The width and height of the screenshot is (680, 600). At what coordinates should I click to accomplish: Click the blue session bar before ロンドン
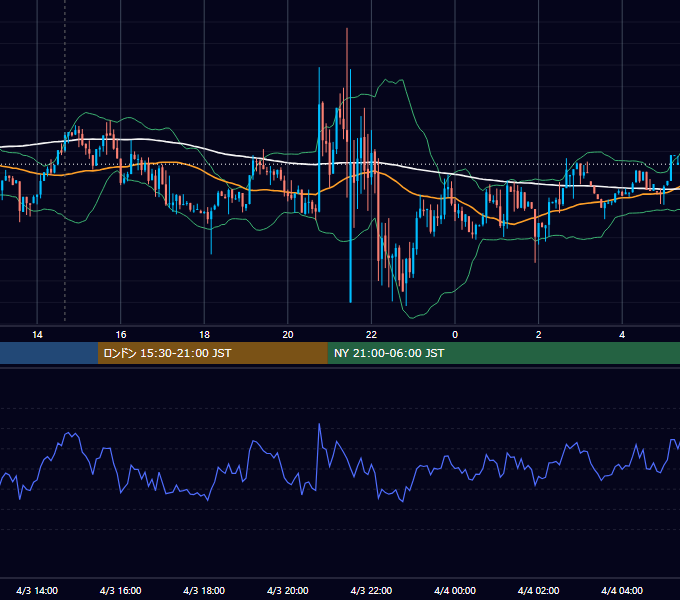(x=49, y=353)
